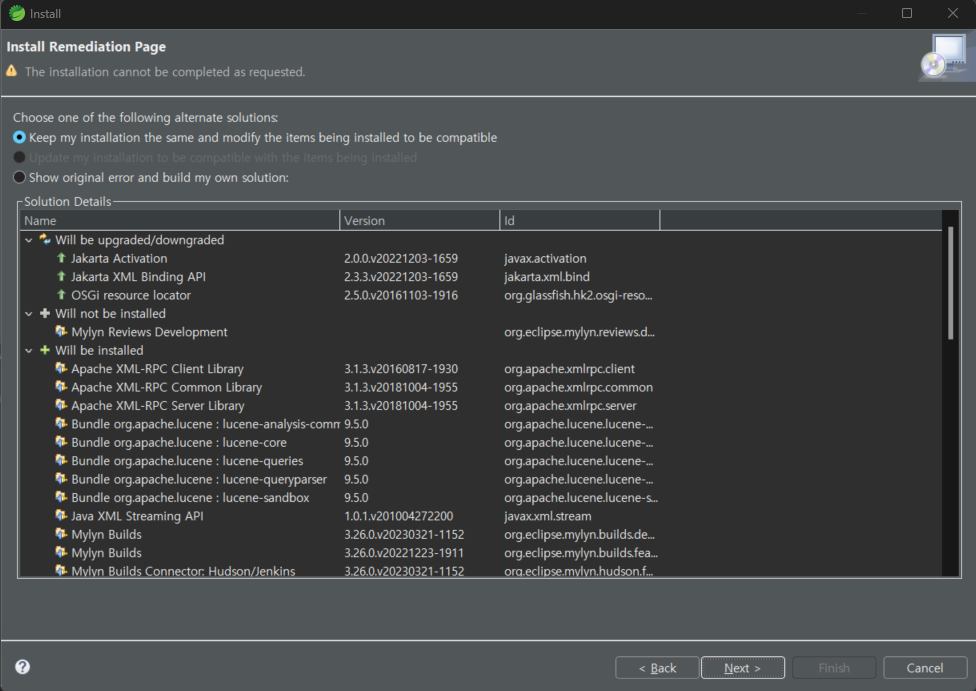Viewport: 976px width, 691px height.
Task: Select Apache XML-RPC Common Library name
Action: tap(167, 387)
